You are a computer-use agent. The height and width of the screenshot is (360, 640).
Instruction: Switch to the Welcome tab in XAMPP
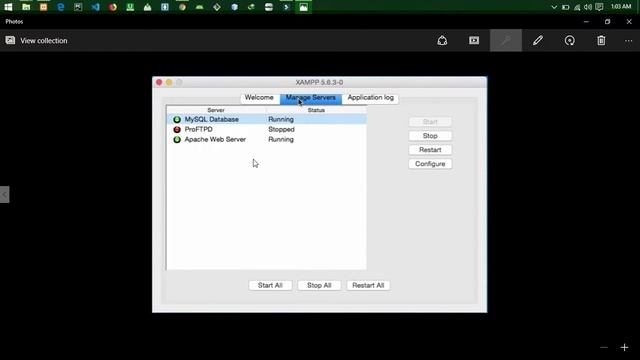click(259, 98)
